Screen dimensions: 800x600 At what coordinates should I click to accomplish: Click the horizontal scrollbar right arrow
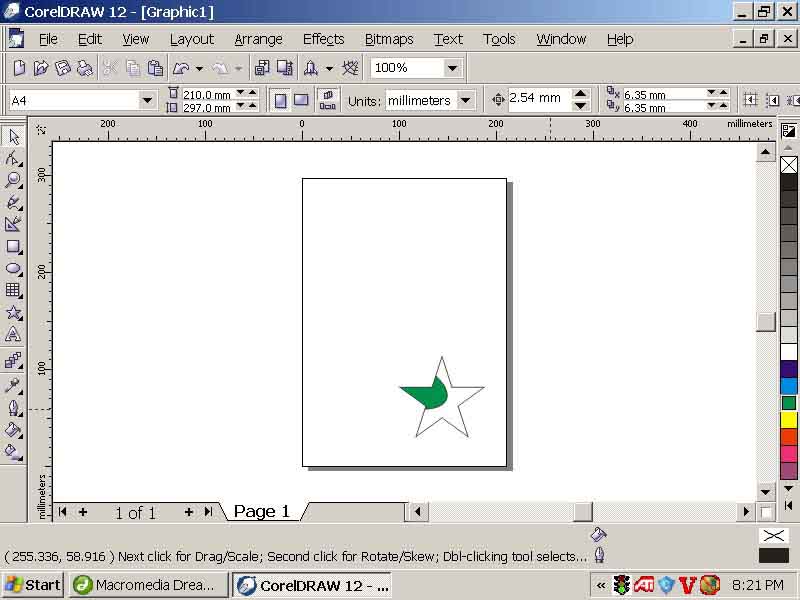tap(746, 511)
